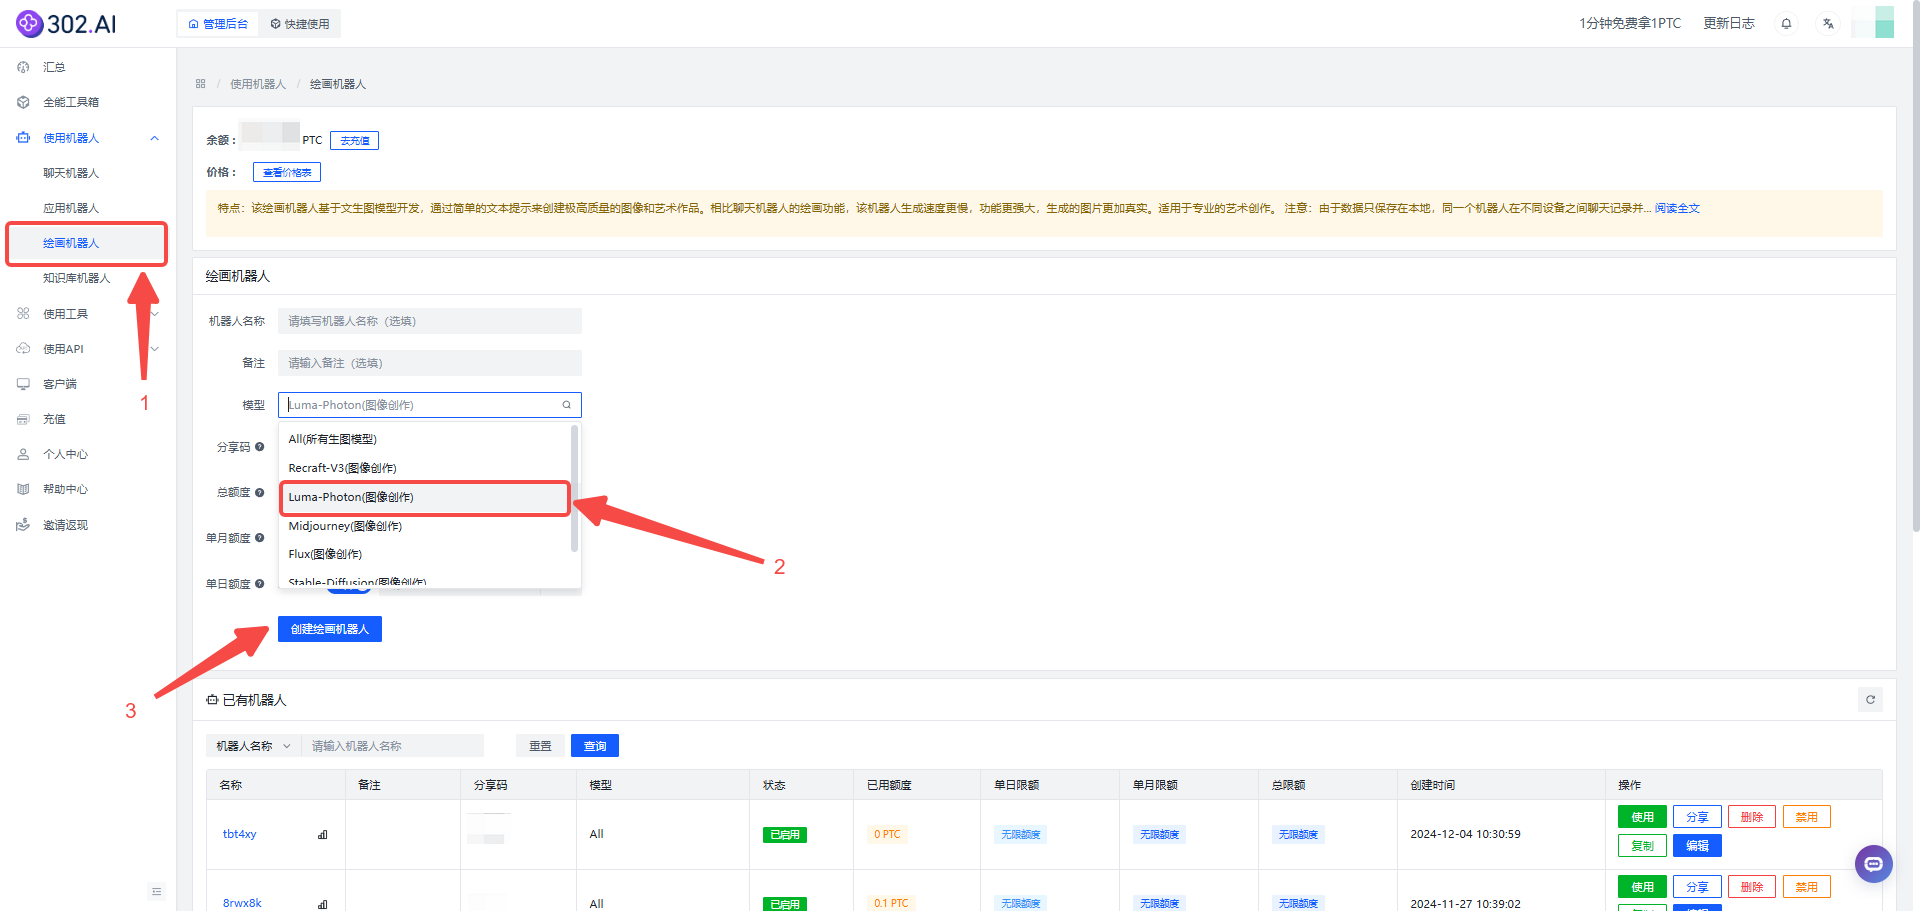
Task: Click 编辑 button for tbt4xy robot
Action: 1697,846
